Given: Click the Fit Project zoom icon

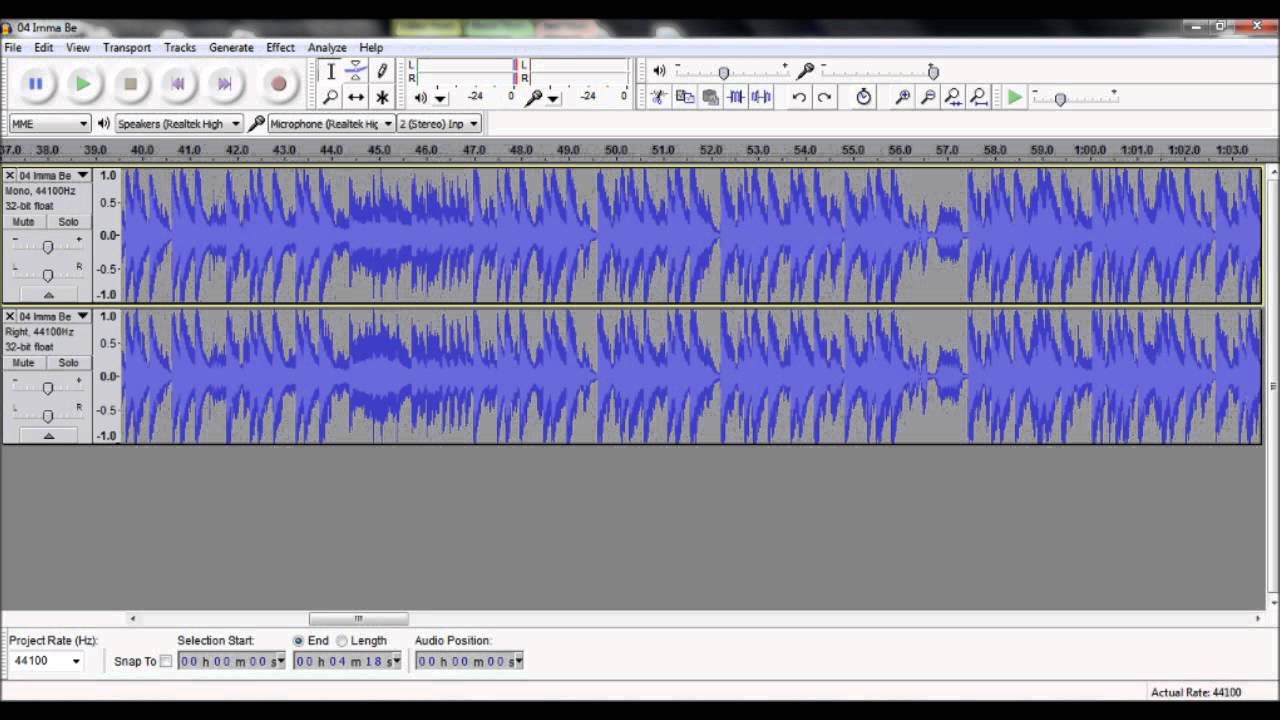Looking at the screenshot, I should coord(979,97).
